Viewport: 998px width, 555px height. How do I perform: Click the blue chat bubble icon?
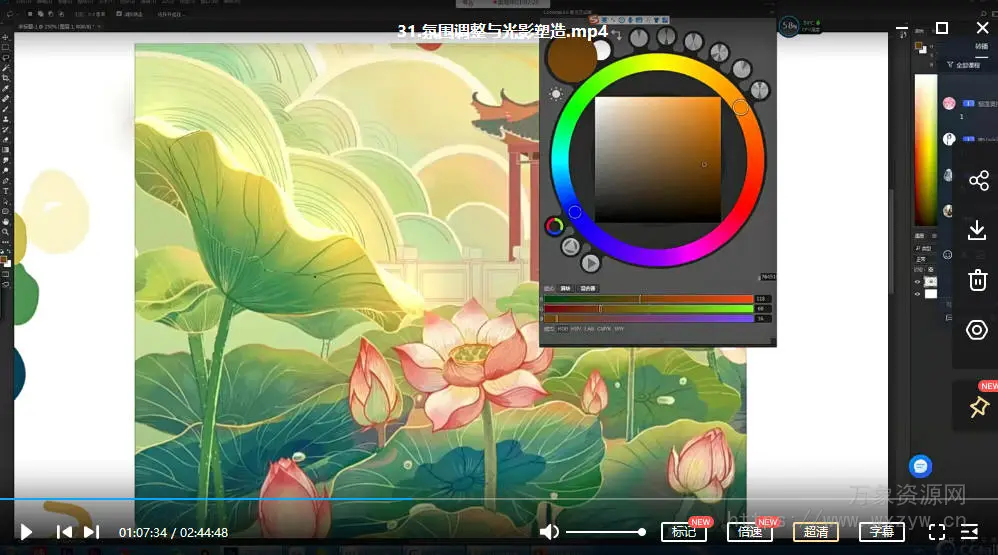point(921,466)
